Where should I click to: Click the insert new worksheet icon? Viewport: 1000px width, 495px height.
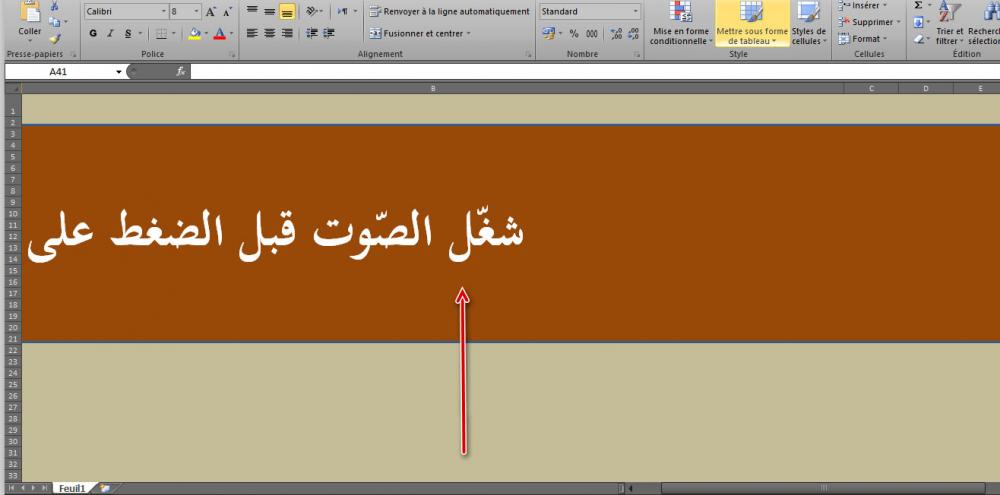point(105,489)
